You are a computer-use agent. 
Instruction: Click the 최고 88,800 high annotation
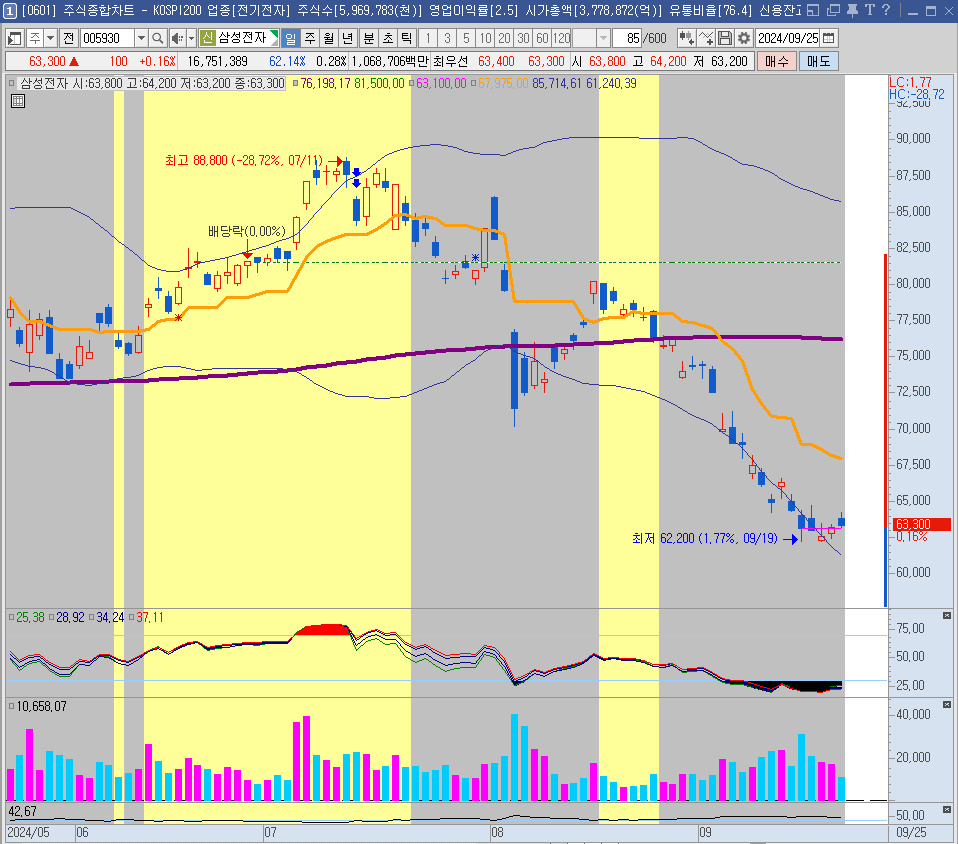243,161
